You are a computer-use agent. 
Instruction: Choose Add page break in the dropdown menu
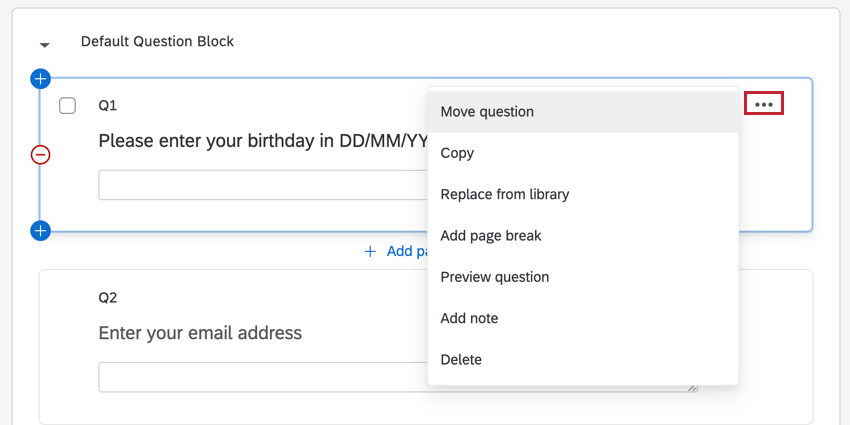tap(491, 236)
